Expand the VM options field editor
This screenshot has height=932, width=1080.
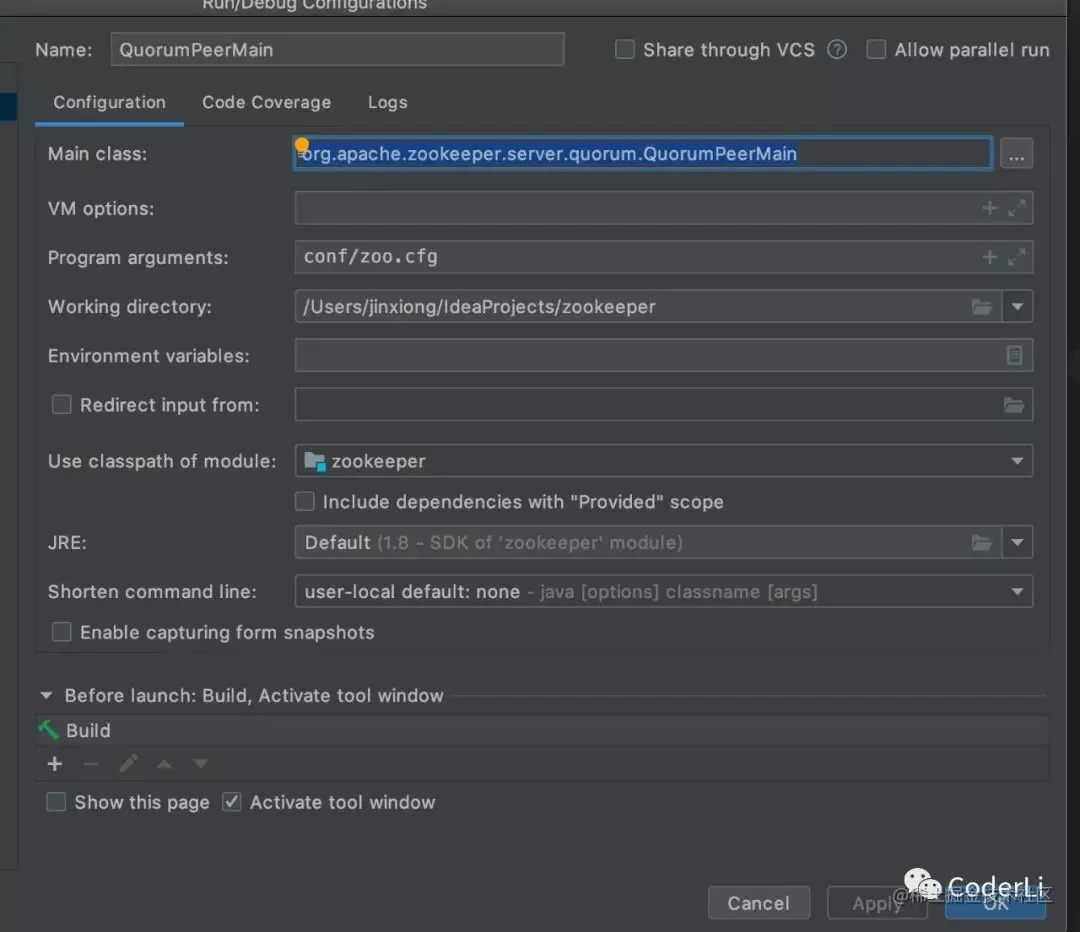tap(1017, 207)
